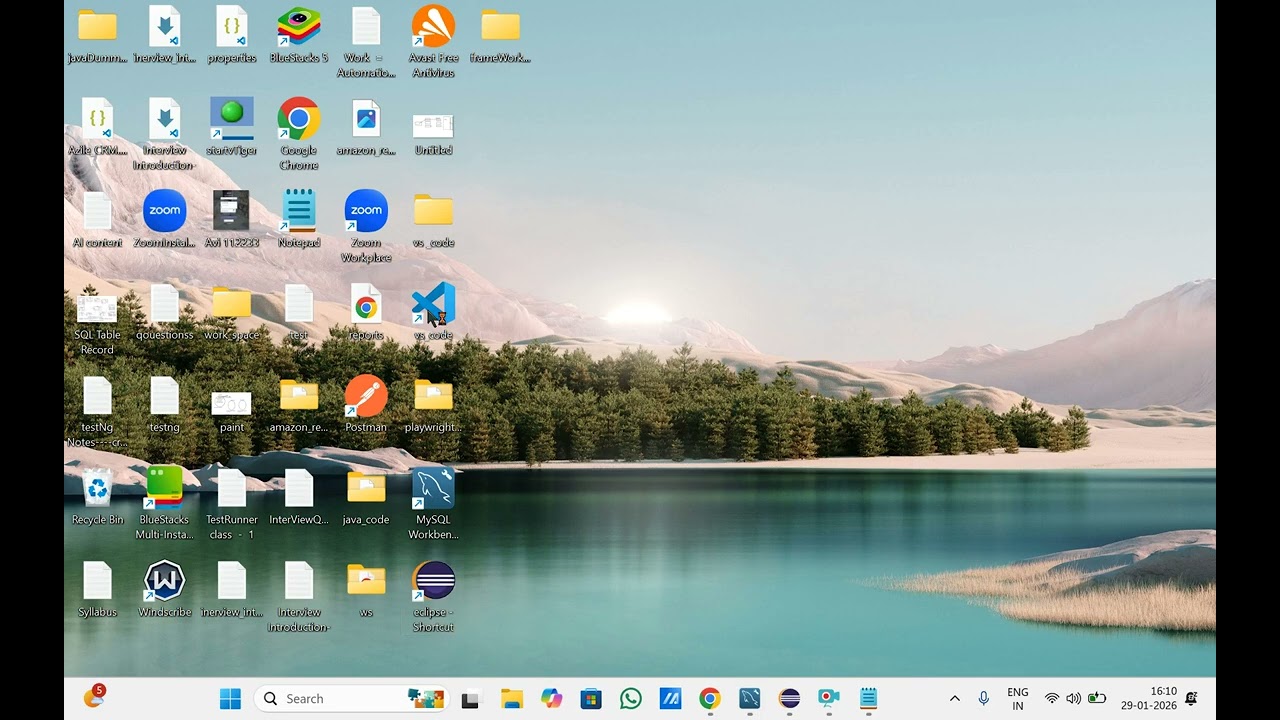
Task: Open Wi-Fi network quick settings
Action: coord(1052,699)
